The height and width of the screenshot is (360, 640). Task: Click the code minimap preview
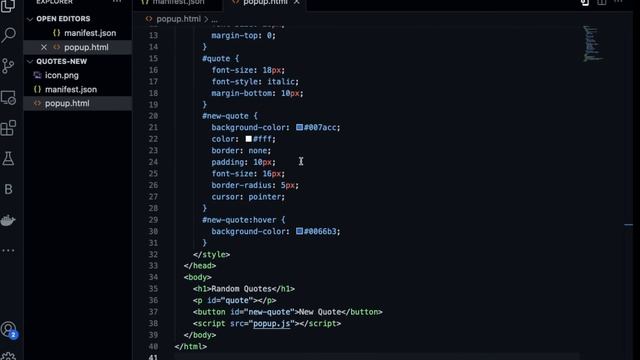click(x=592, y=44)
